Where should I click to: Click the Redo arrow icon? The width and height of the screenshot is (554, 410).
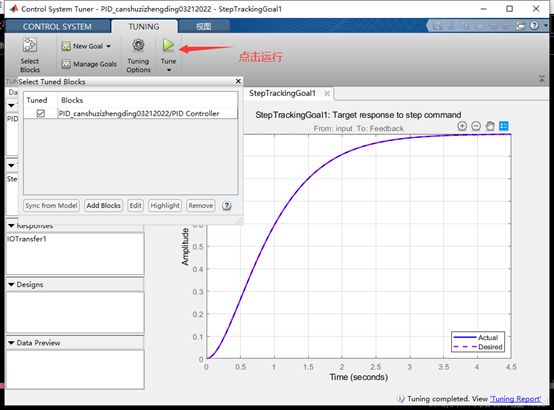click(507, 26)
